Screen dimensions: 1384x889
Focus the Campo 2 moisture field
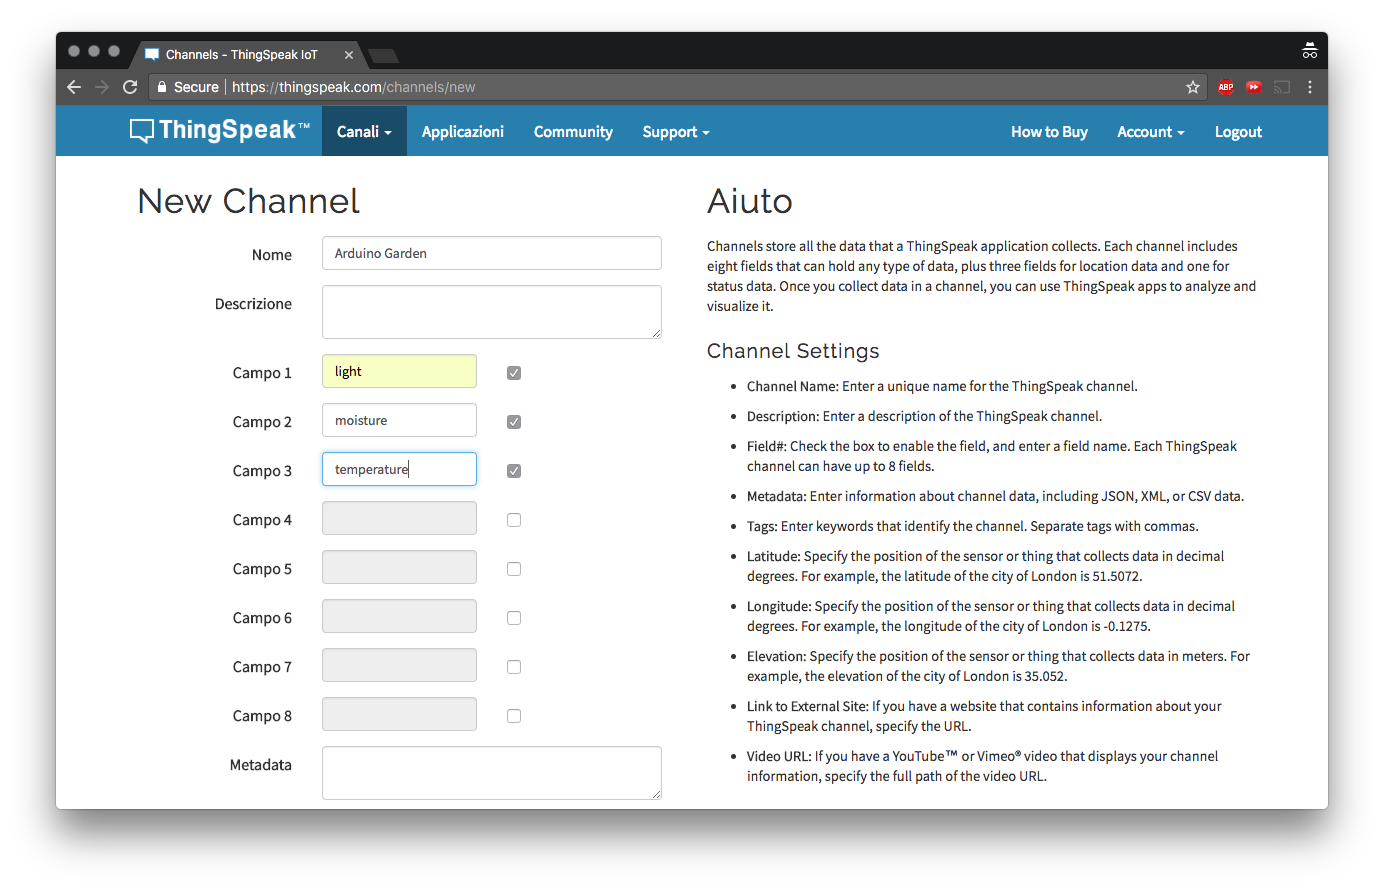point(399,421)
